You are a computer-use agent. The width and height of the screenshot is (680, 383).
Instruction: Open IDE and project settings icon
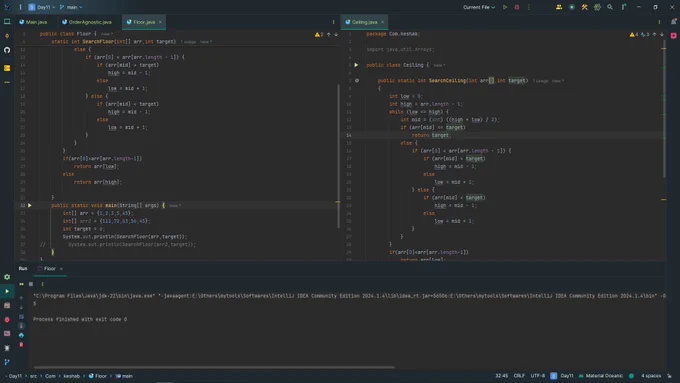click(x=624, y=7)
